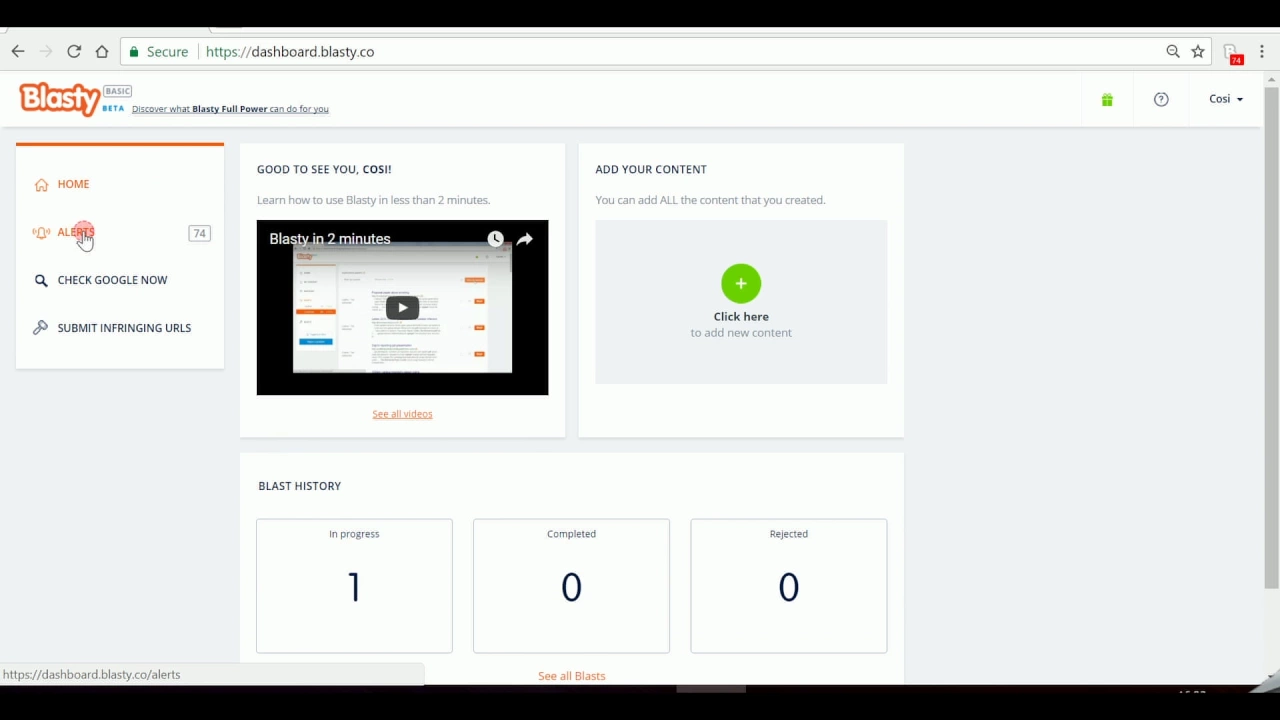This screenshot has width=1280, height=720.
Task: Expand the Cosi account dropdown
Action: (x=1226, y=99)
